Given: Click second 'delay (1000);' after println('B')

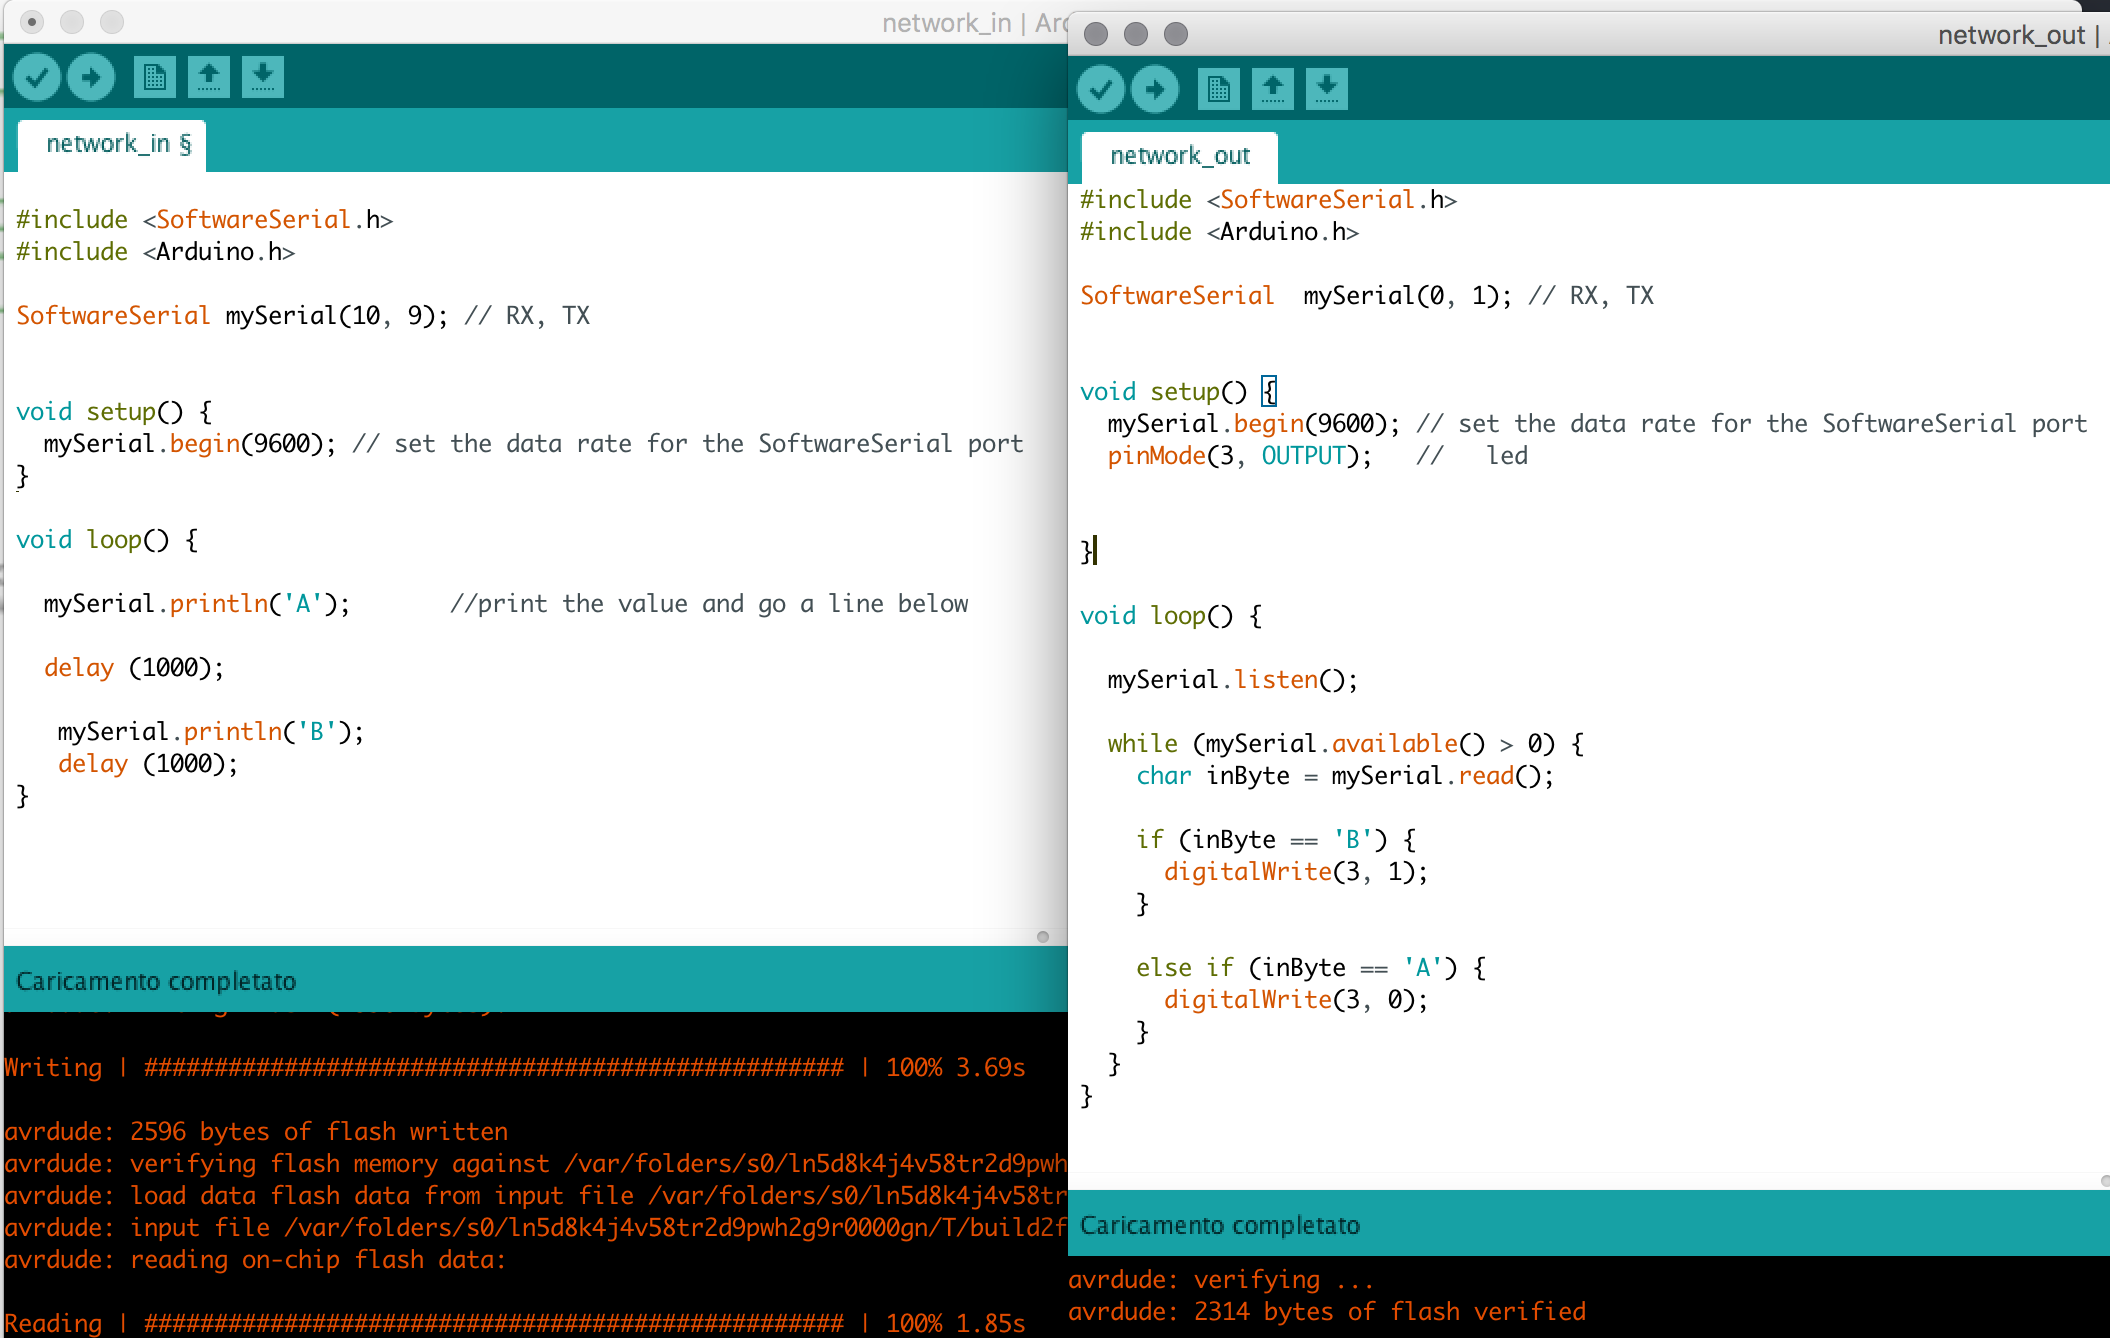Looking at the screenshot, I should [148, 764].
